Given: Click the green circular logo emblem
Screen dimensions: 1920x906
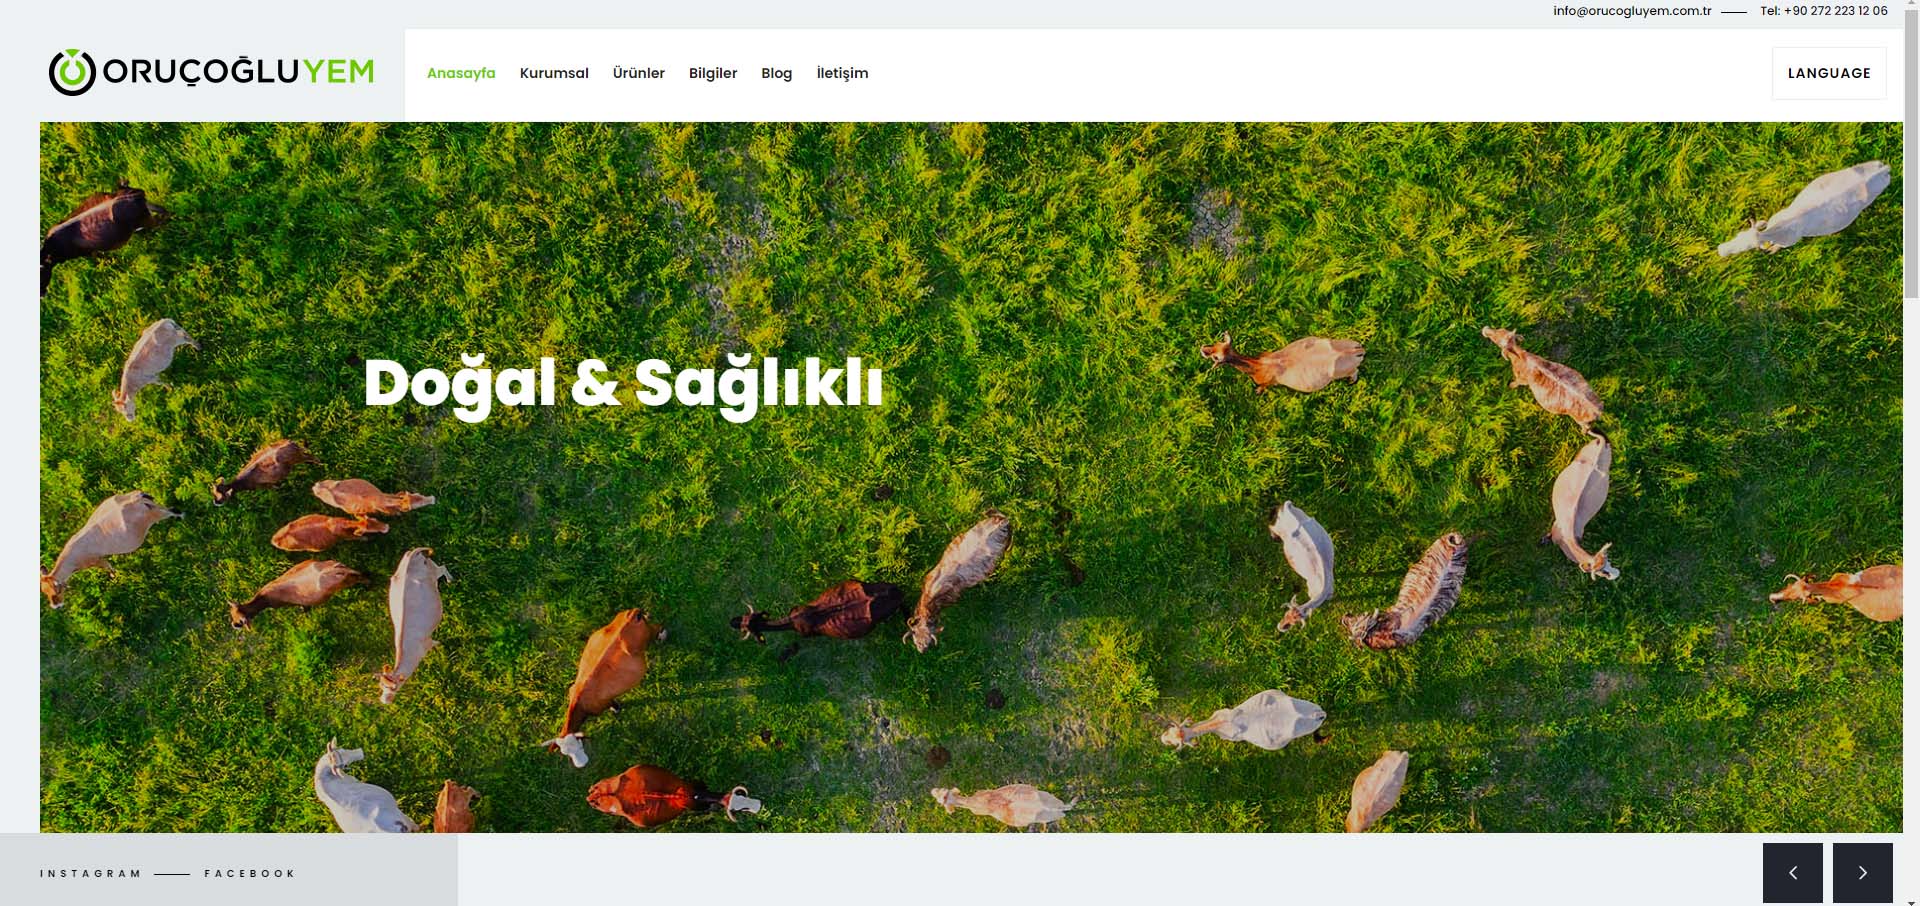Looking at the screenshot, I should [72, 72].
